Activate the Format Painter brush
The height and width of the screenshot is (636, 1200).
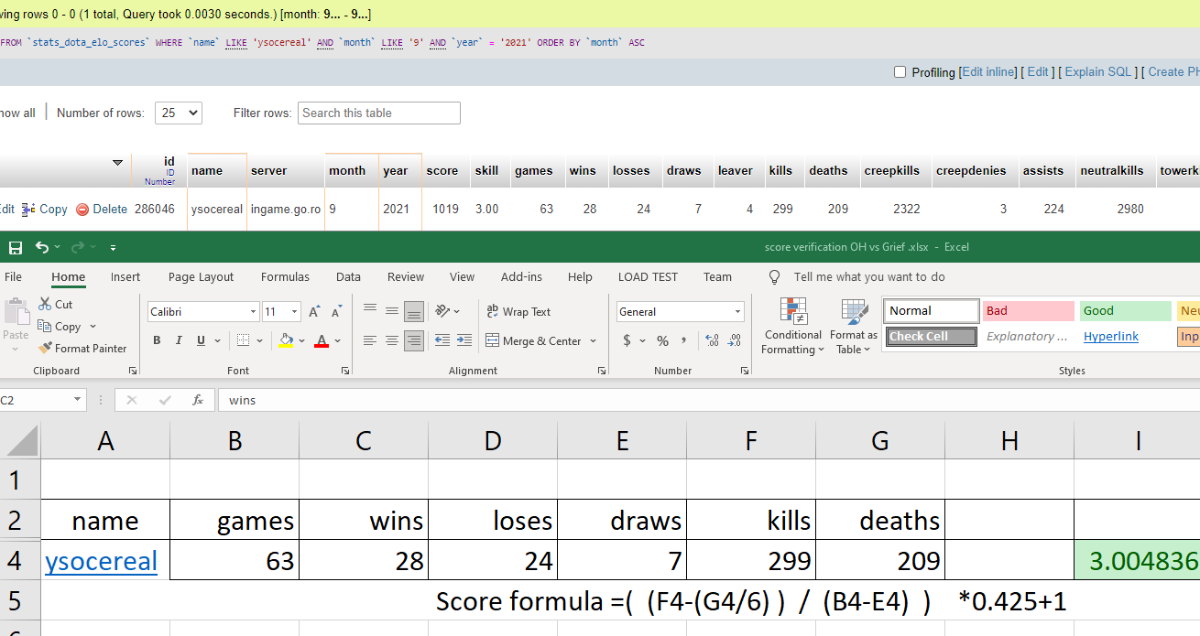coord(83,348)
